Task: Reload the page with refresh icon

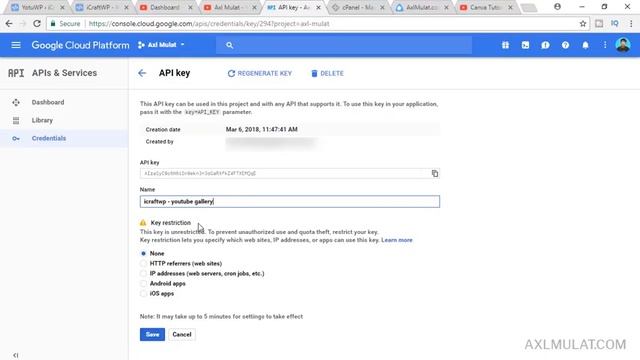Action: (x=37, y=24)
